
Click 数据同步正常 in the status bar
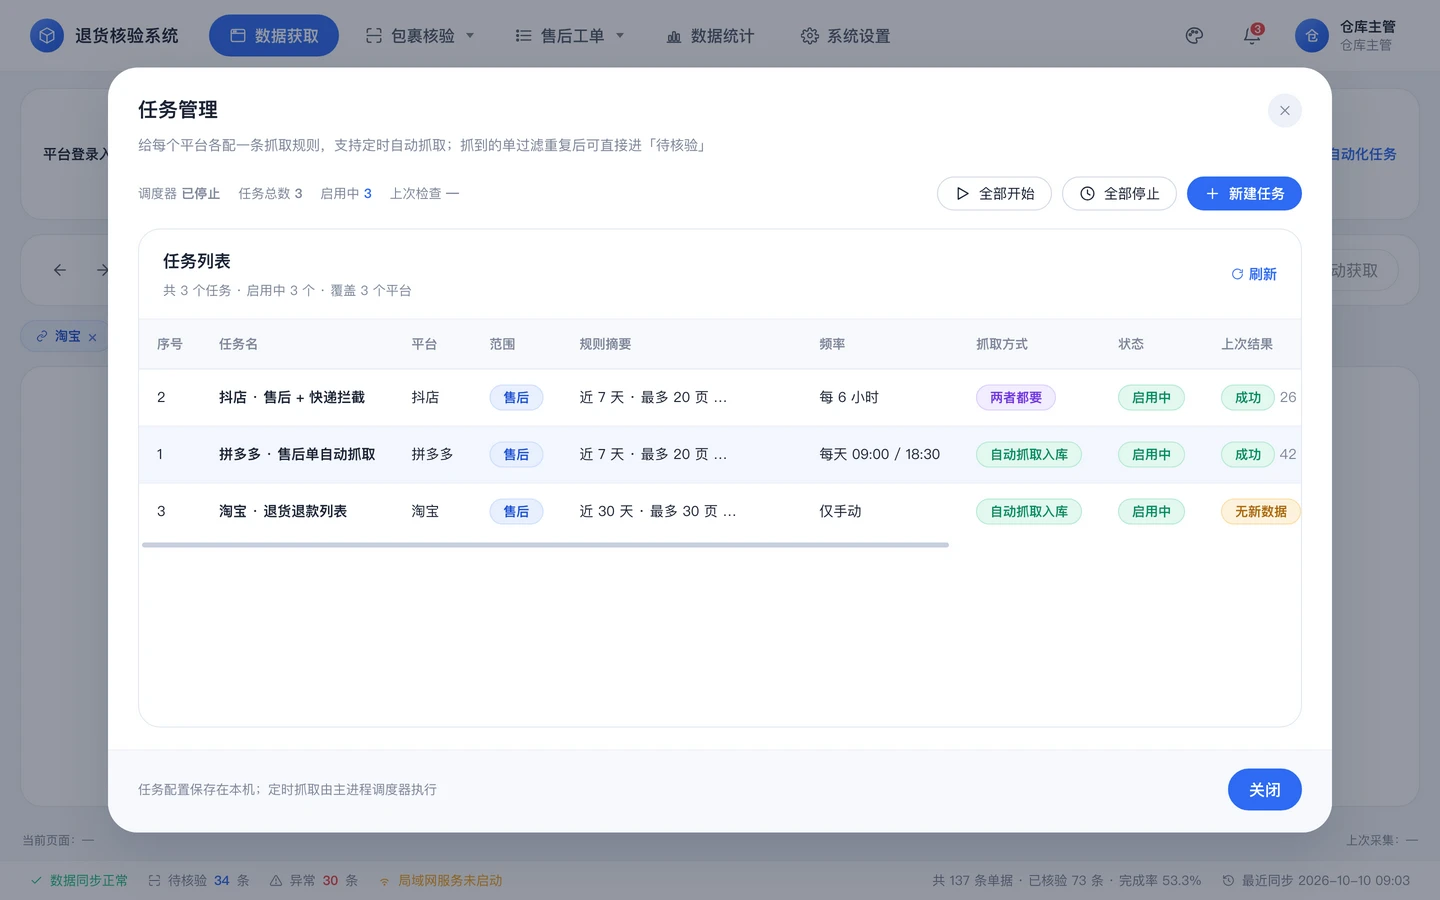79,881
